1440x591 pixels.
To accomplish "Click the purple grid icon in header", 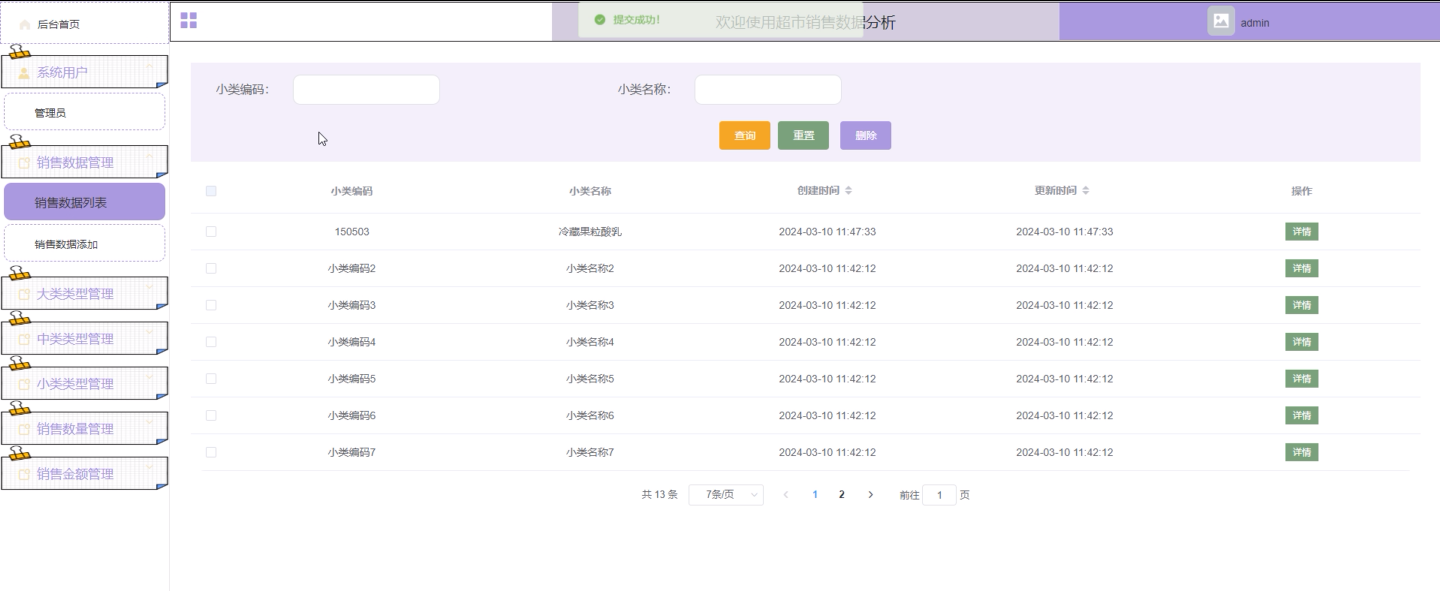I will tap(188, 21).
